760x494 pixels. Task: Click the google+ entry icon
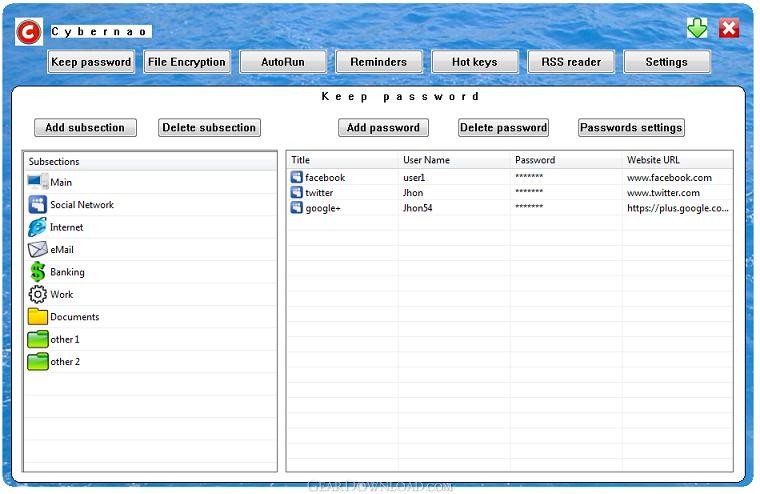pyautogui.click(x=296, y=207)
